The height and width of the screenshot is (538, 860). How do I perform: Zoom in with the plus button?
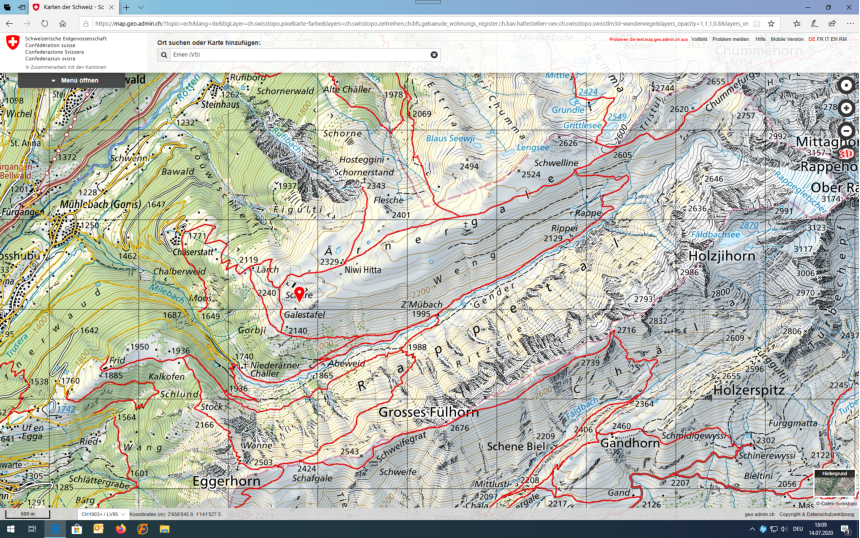pyautogui.click(x=846, y=108)
